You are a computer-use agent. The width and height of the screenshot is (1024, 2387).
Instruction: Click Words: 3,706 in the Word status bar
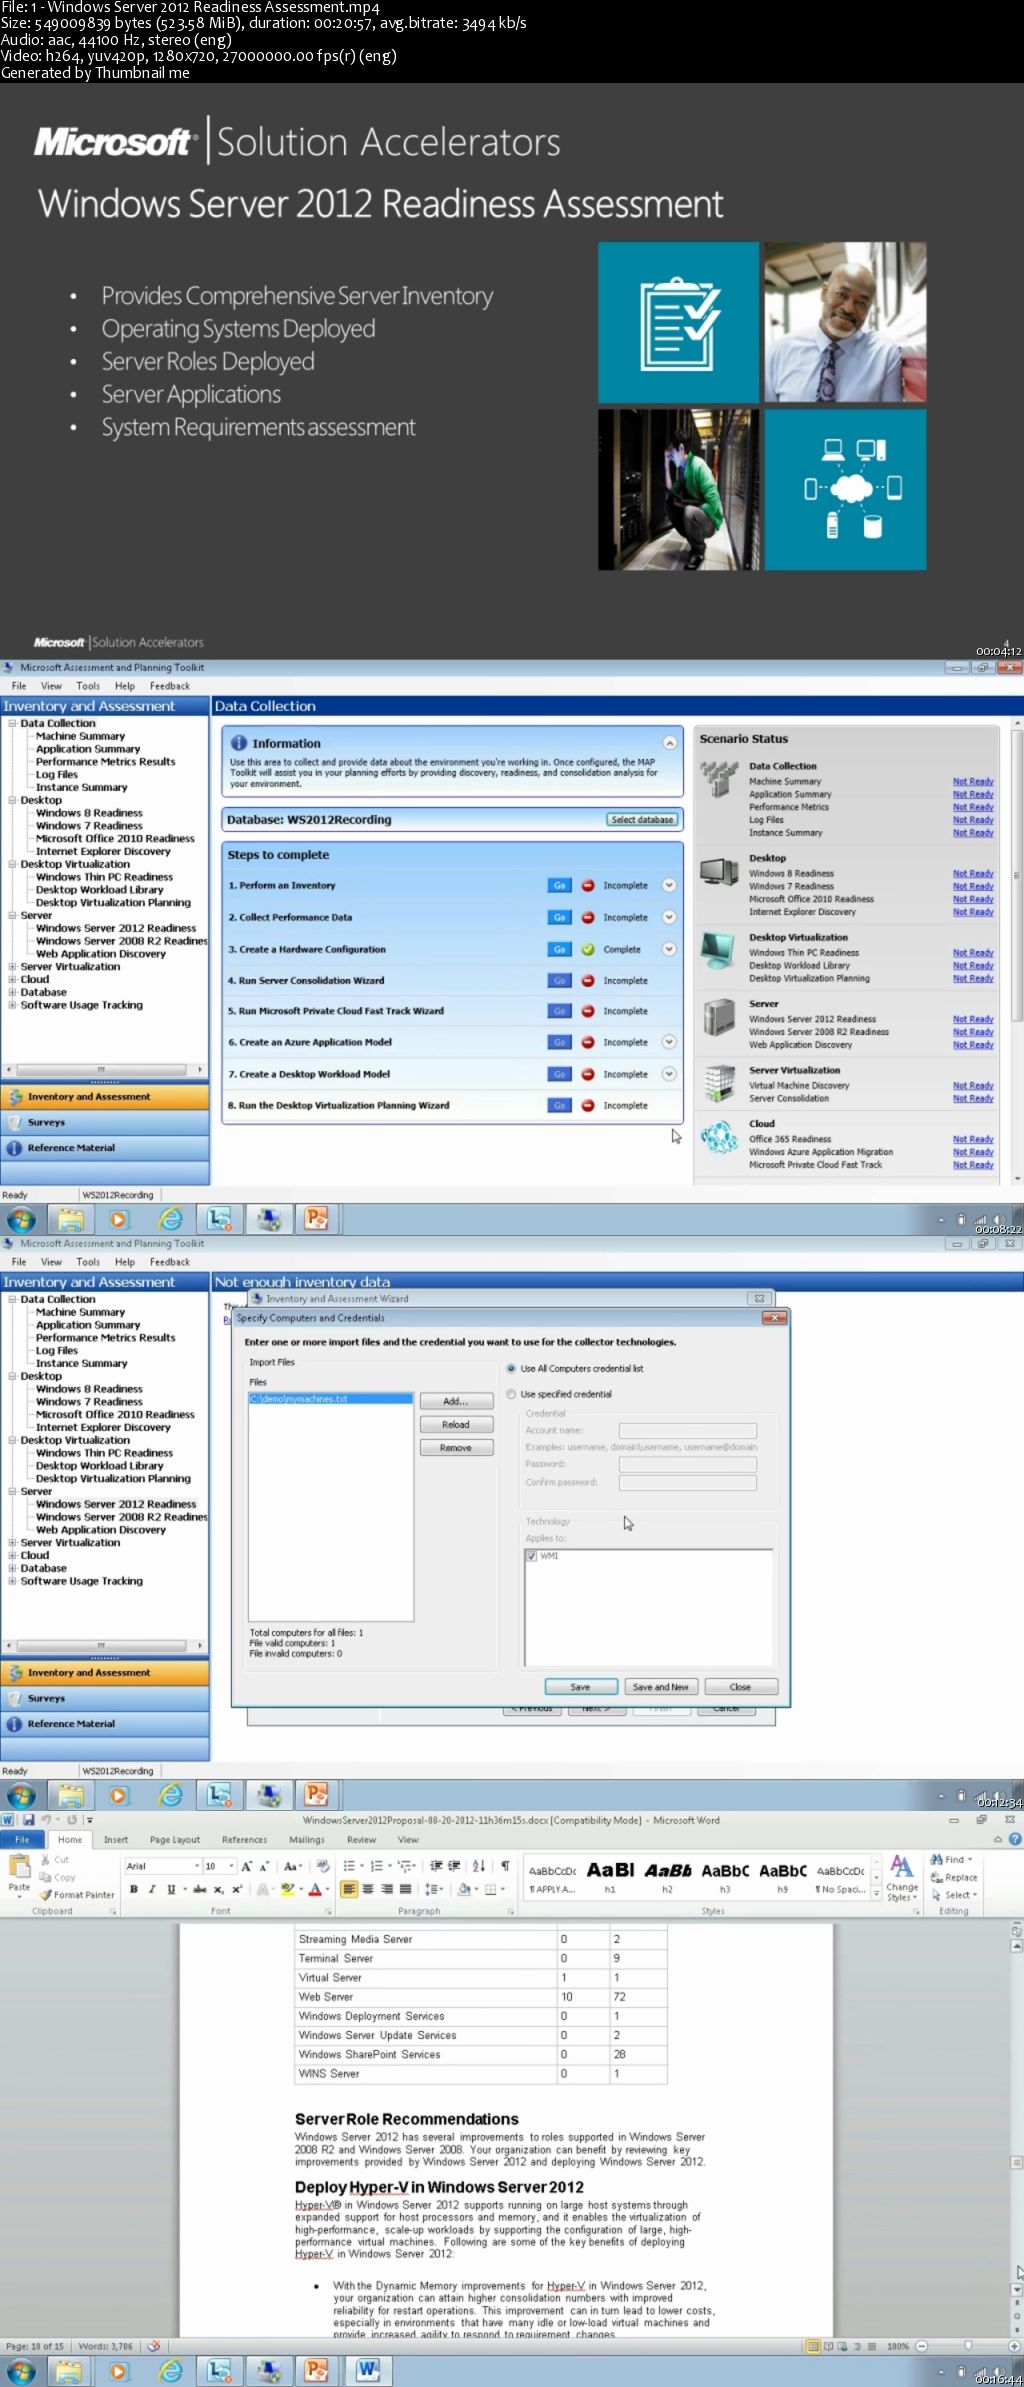[x=105, y=2346]
